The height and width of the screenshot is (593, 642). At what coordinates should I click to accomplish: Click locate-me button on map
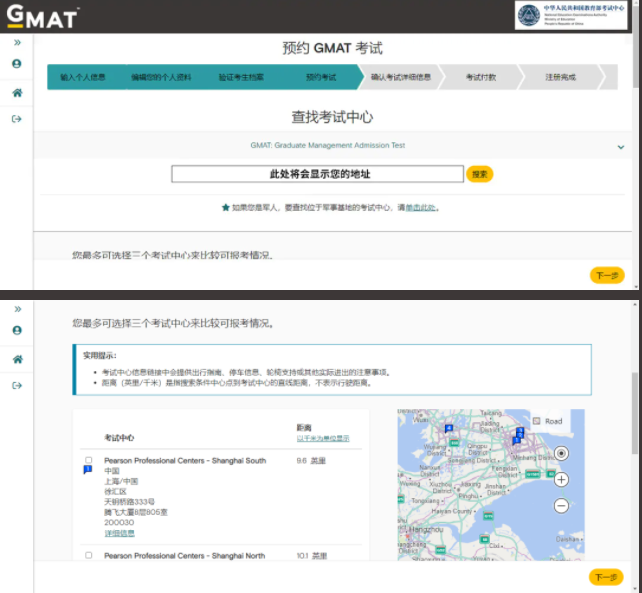561,453
